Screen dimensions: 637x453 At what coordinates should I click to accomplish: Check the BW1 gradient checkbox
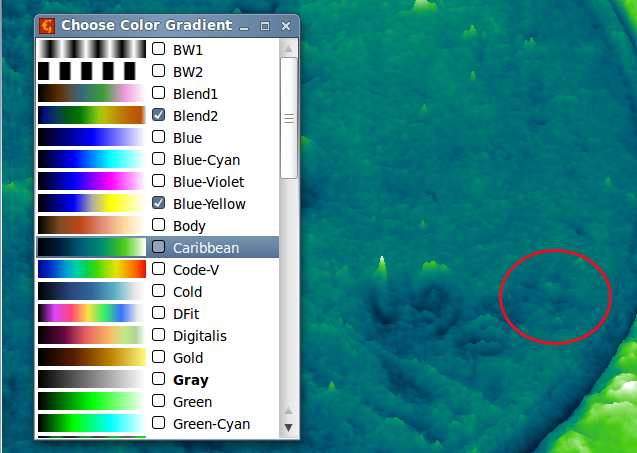click(158, 49)
